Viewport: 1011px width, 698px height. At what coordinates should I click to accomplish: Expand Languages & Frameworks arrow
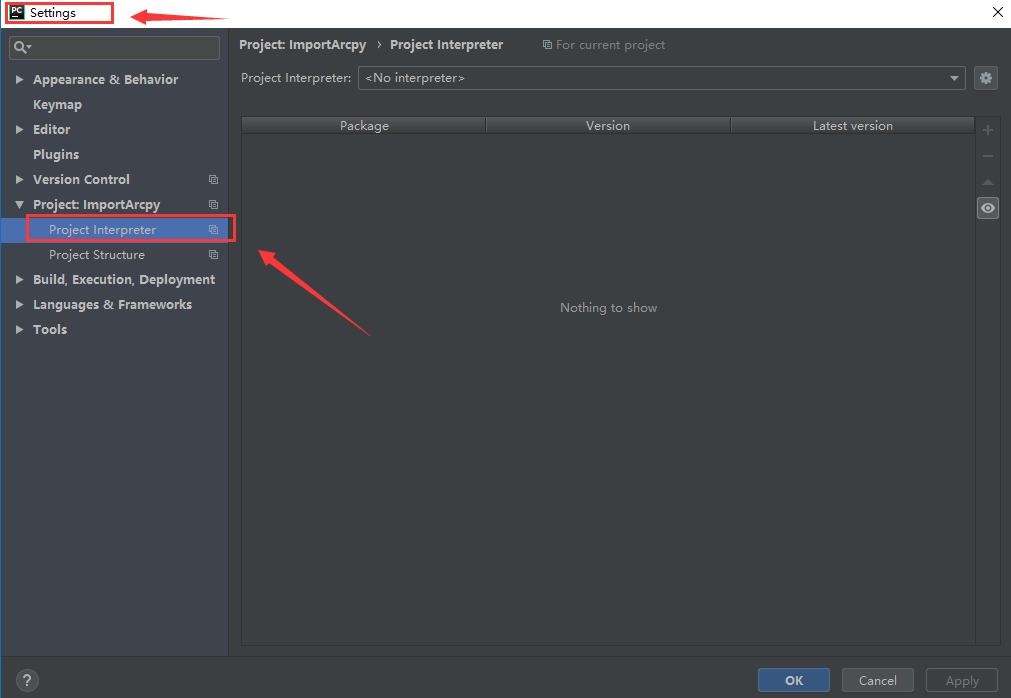point(19,304)
